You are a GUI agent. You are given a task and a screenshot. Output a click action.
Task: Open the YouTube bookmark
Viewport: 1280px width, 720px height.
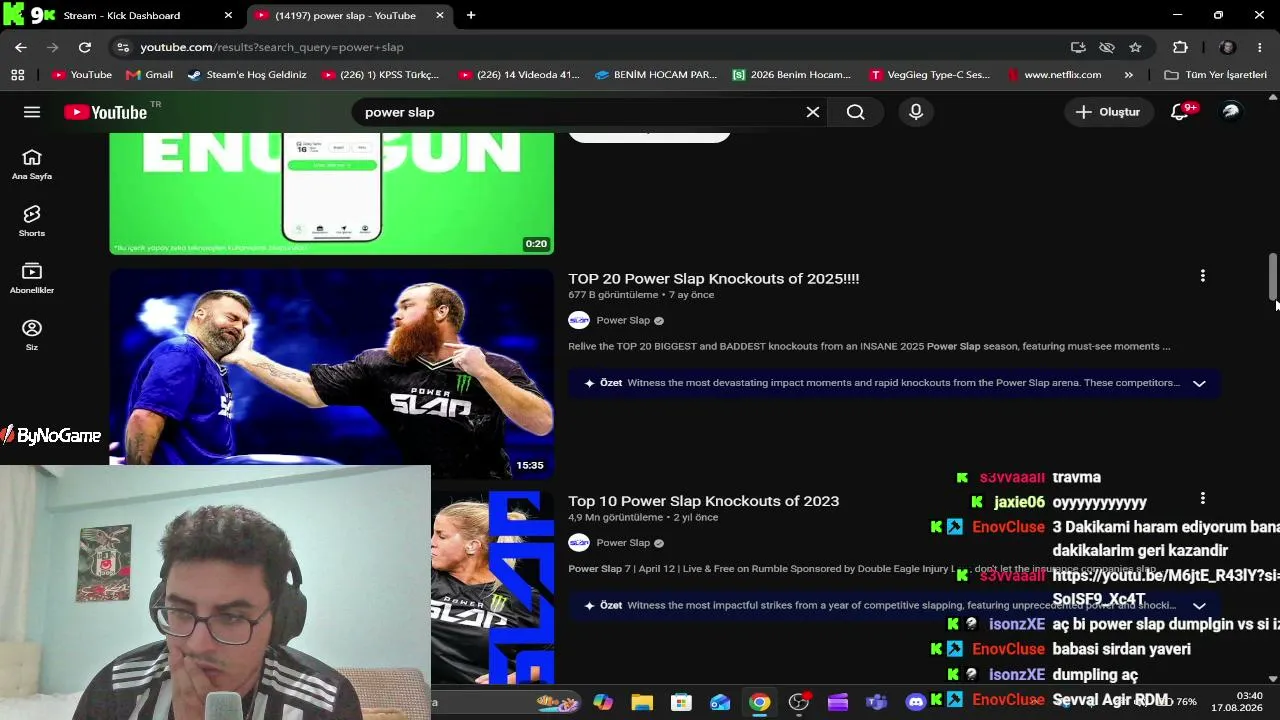pos(82,75)
